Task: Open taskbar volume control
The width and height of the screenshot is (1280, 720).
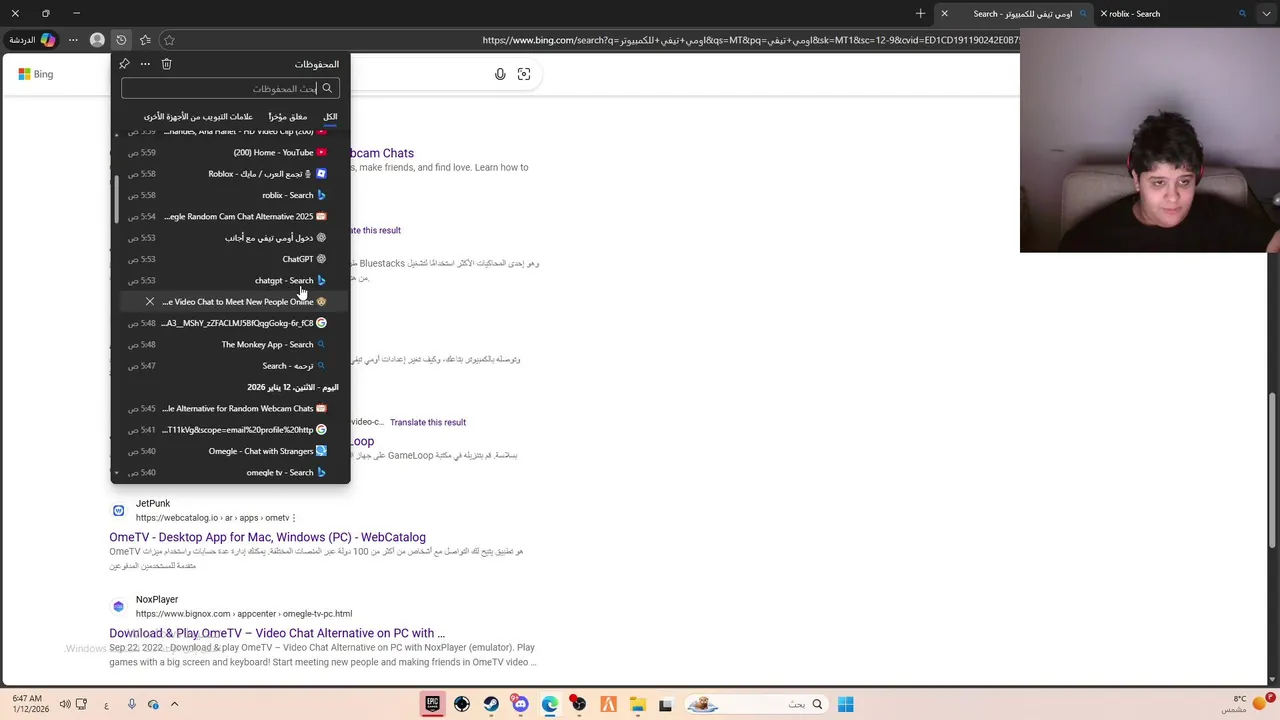Action: [65, 704]
